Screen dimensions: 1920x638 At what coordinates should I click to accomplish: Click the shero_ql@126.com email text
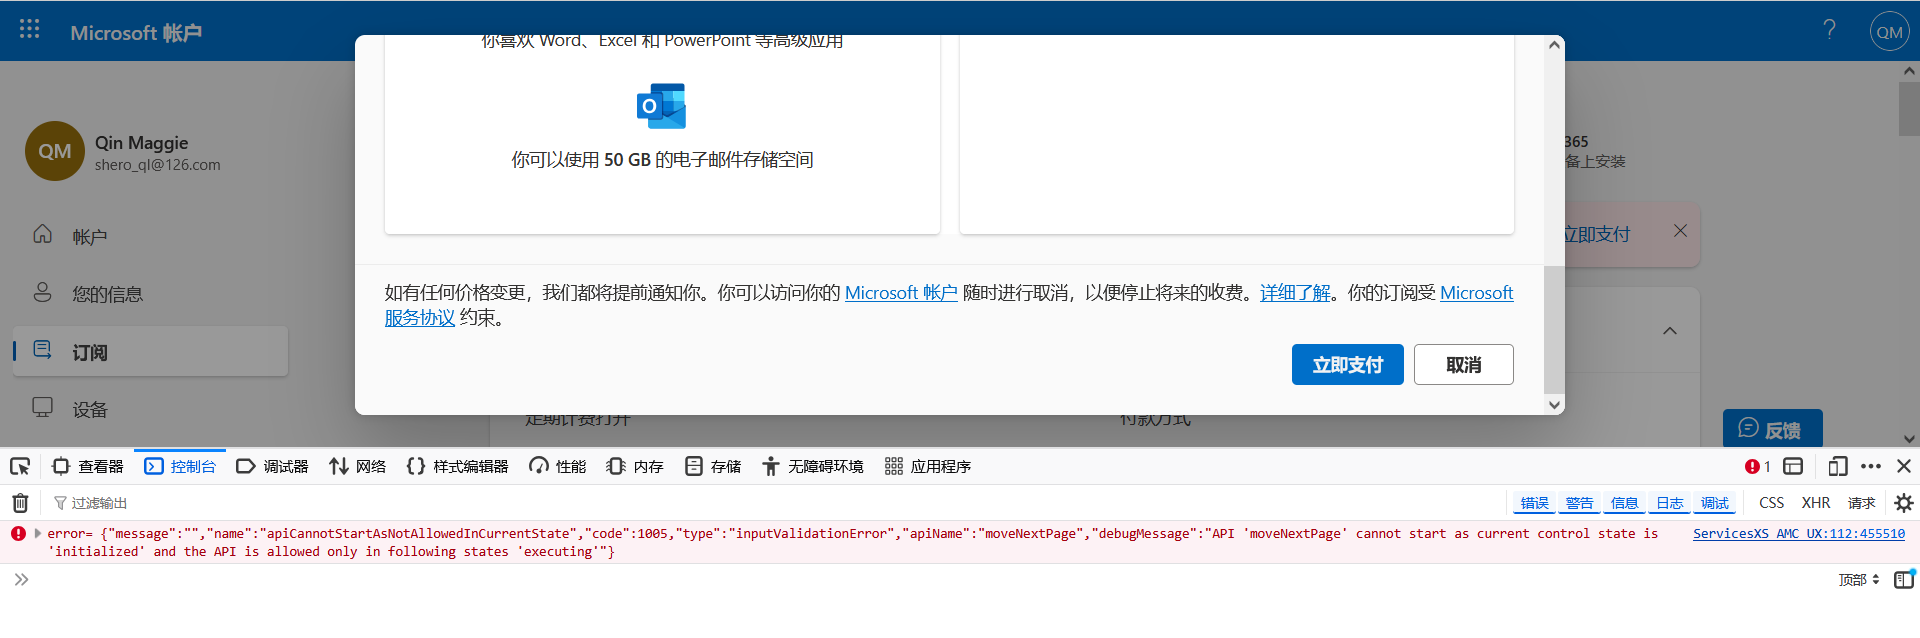pos(158,165)
